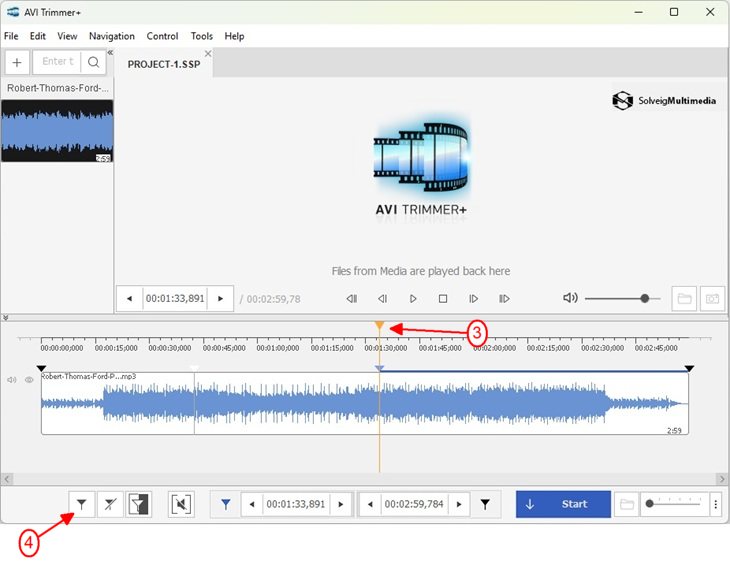
Task: Increase fragment start time with right arrow
Action: 341,504
